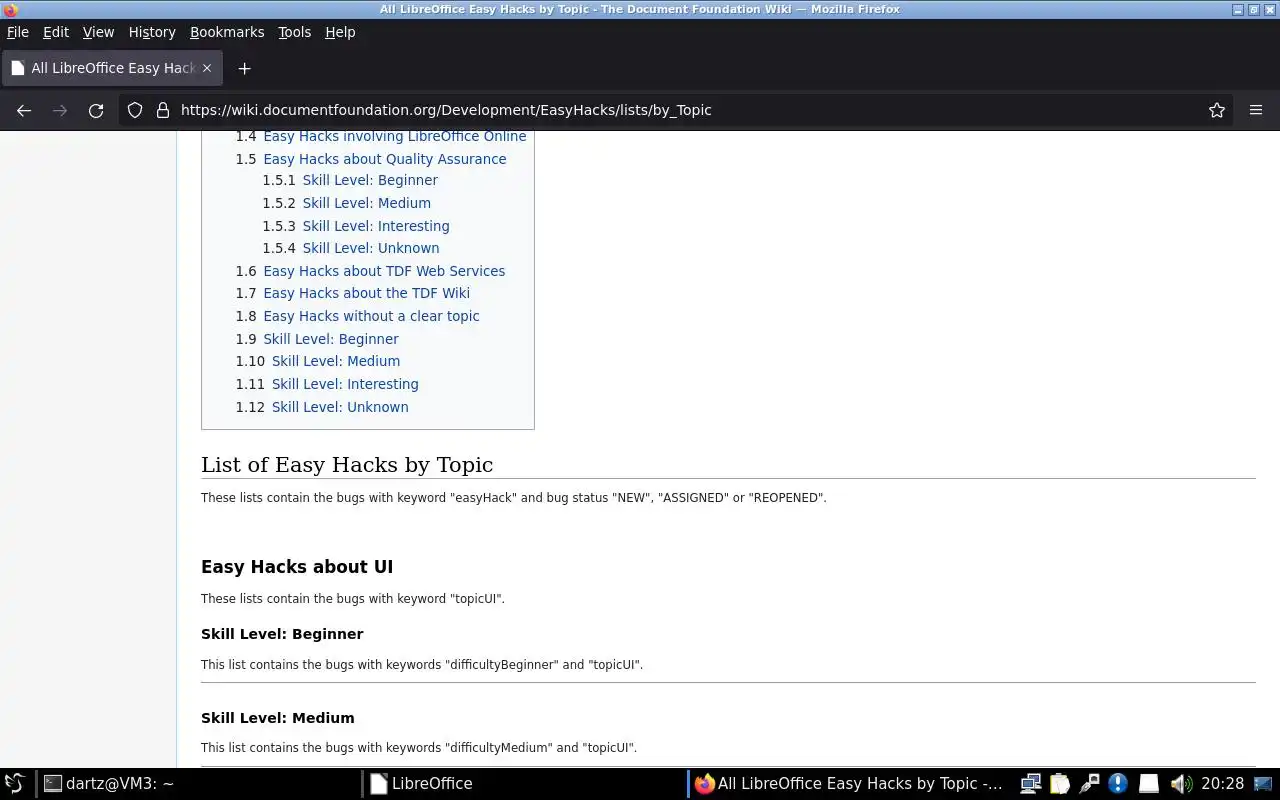Click the 20:28 clock in the taskbar

pyautogui.click(x=1222, y=783)
